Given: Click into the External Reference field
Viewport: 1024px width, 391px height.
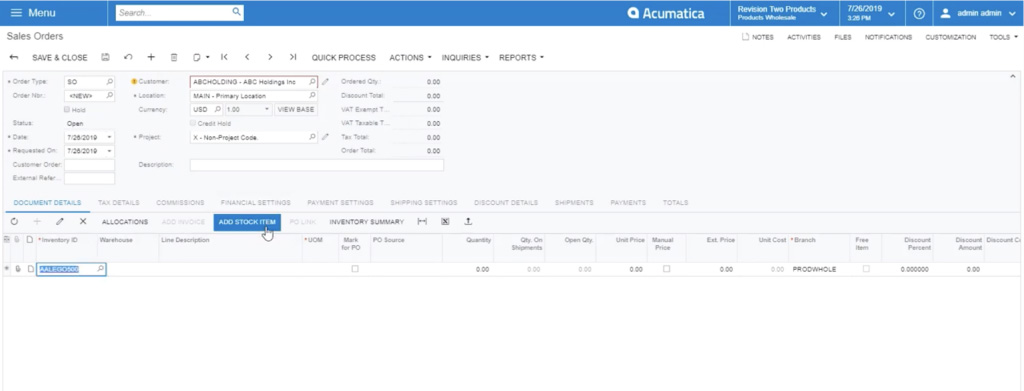Looking at the screenshot, I should tap(89, 178).
